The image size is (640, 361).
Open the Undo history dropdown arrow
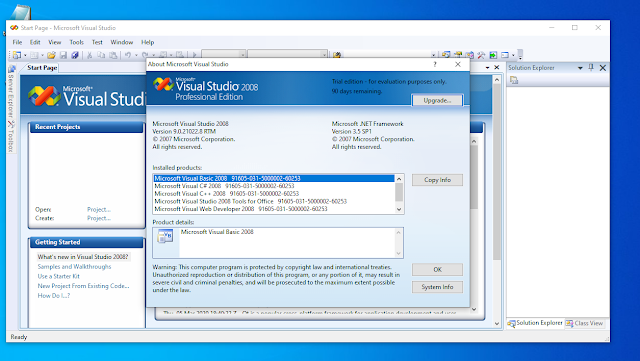[x=136, y=55]
